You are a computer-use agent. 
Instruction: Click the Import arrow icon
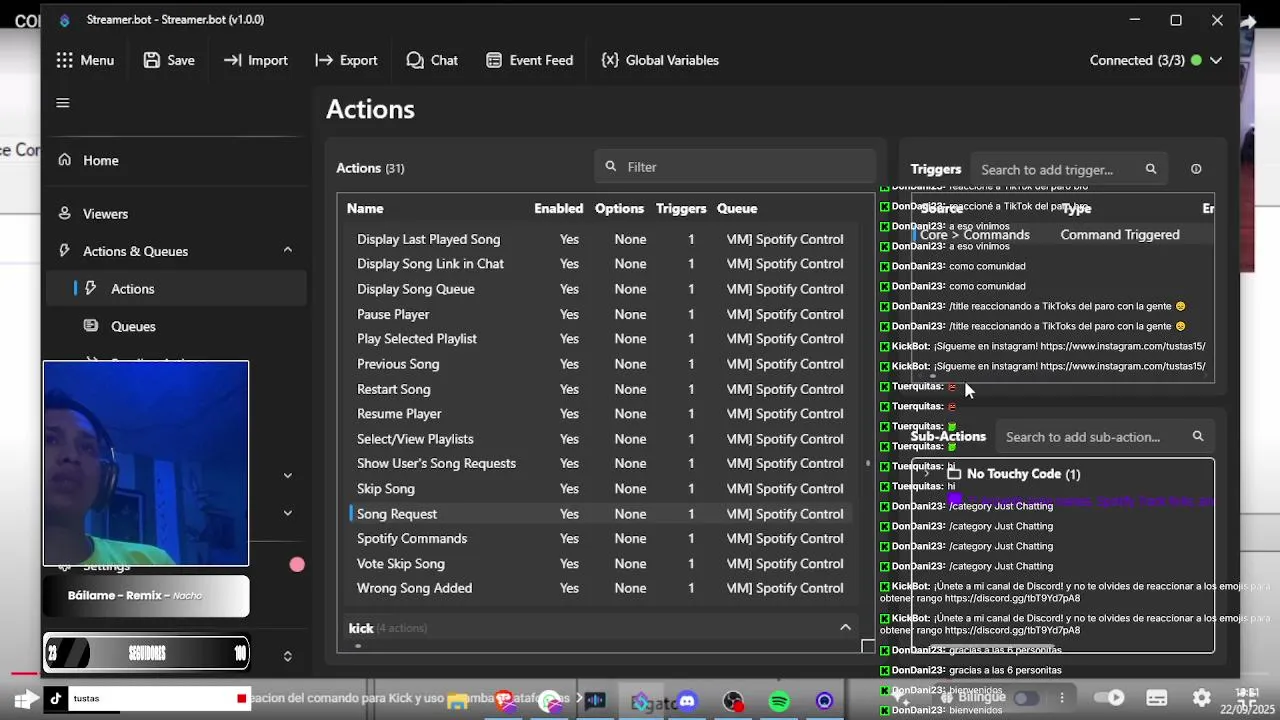(x=232, y=60)
